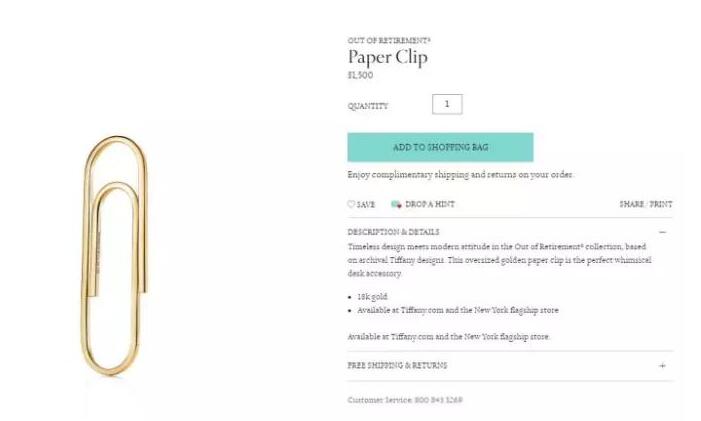701x421 pixels.
Task: Click the $1,500 price text
Action: click(360, 75)
